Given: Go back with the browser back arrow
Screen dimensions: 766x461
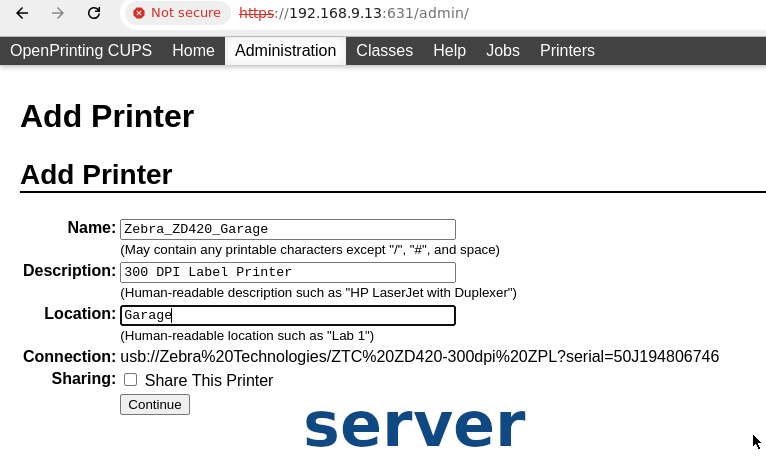Looking at the screenshot, I should (23, 14).
